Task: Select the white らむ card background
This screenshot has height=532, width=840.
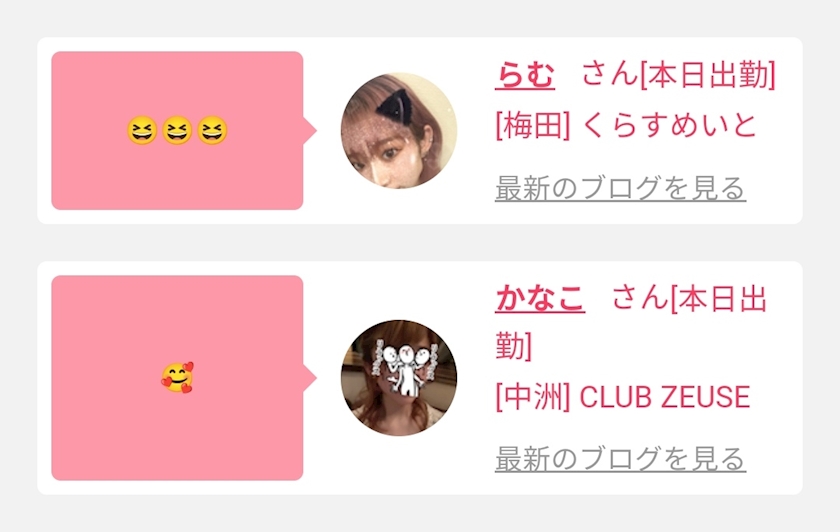Action: (x=420, y=131)
